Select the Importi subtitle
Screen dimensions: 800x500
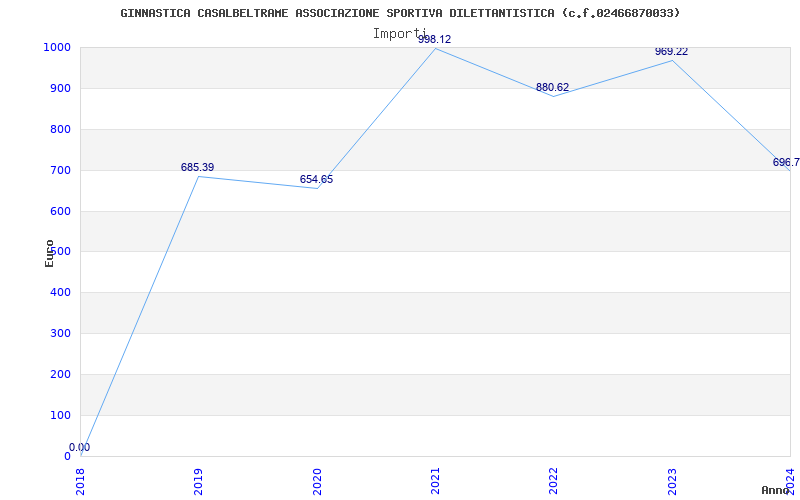pyautogui.click(x=399, y=34)
